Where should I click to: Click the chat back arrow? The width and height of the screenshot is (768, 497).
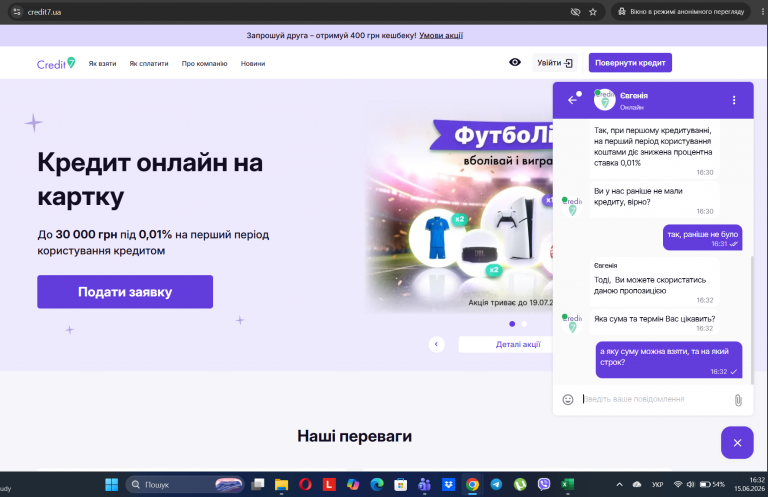573,100
